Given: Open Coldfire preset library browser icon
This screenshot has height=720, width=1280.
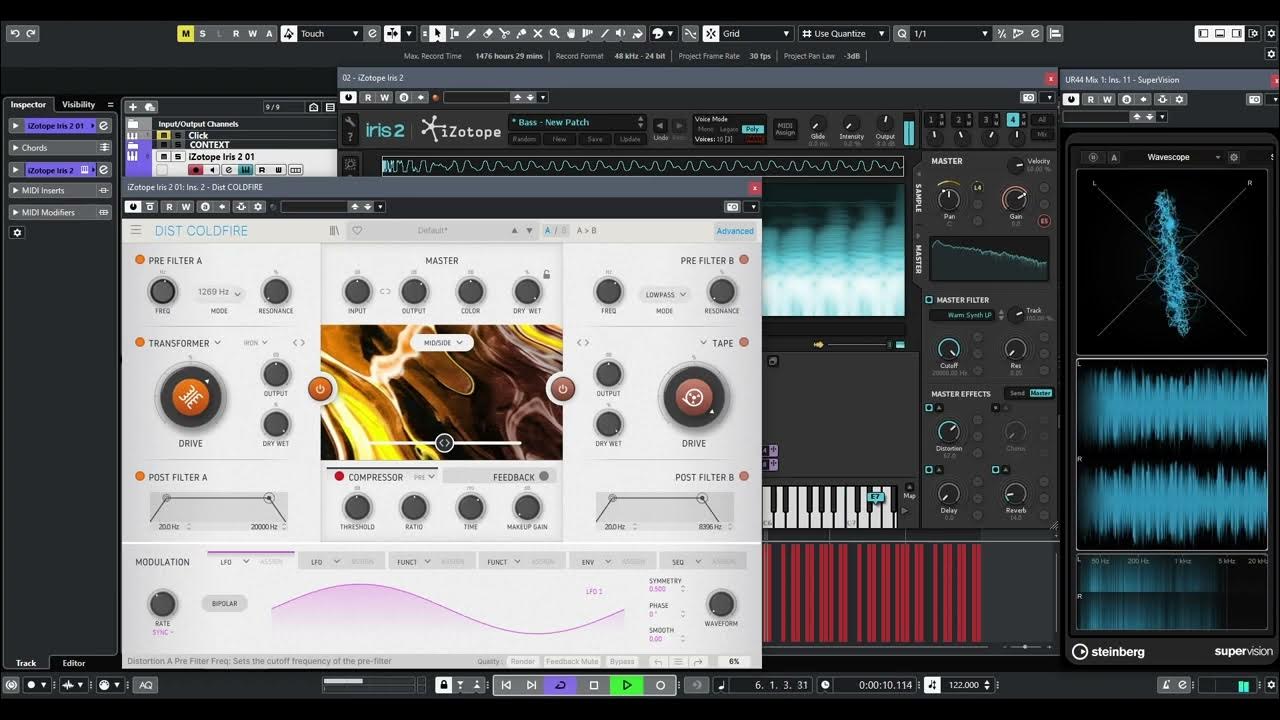Looking at the screenshot, I should tap(334, 230).
